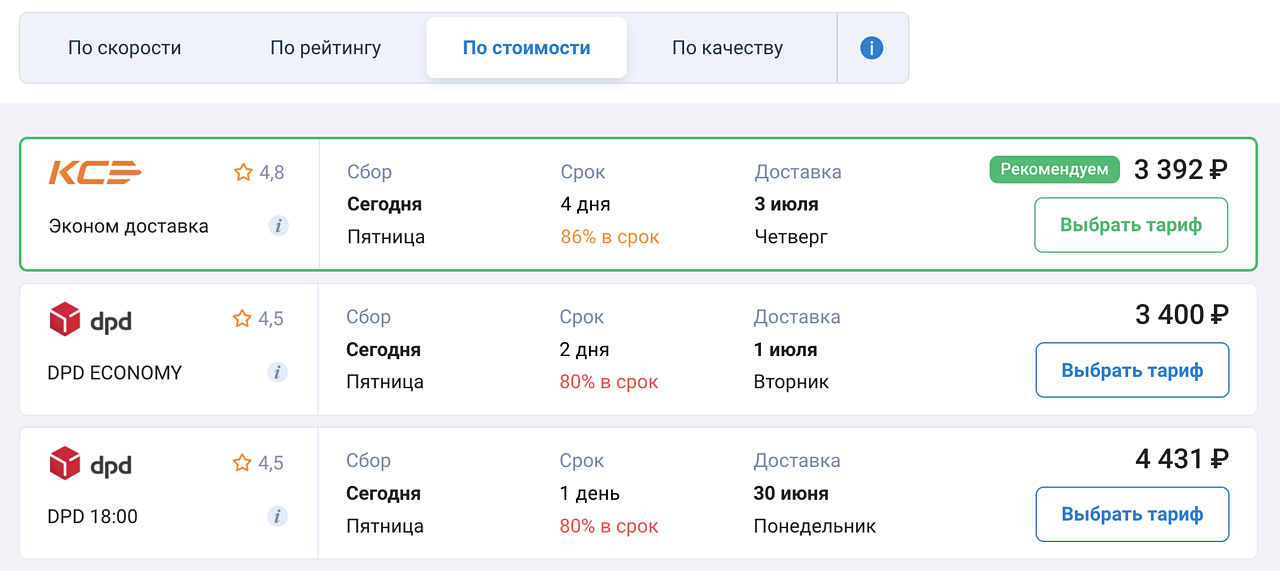Click the 4,8 star rating icon
Screen dimensions: 1280x571
pos(243,173)
